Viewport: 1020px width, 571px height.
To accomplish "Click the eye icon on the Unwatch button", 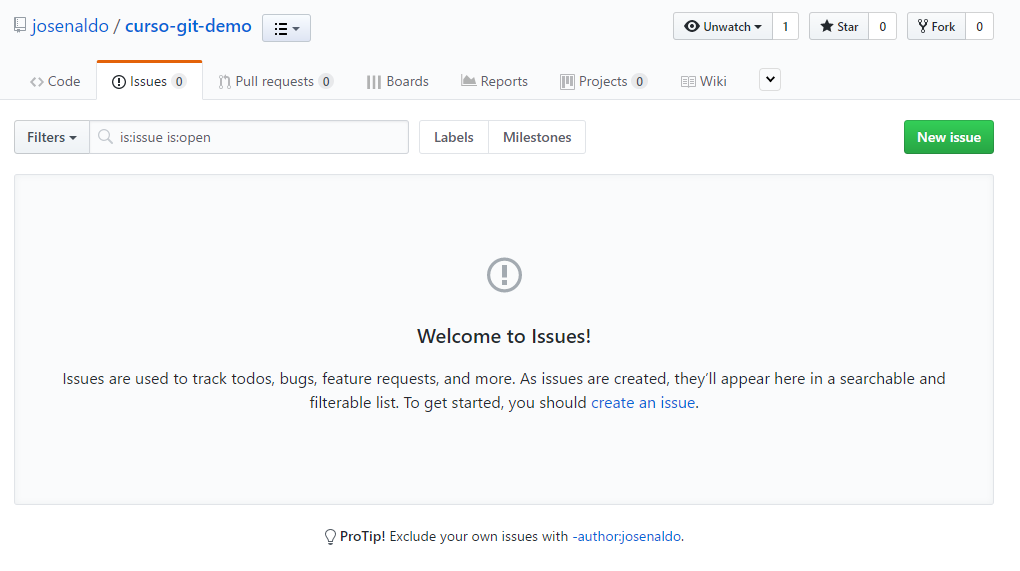I will 691,27.
